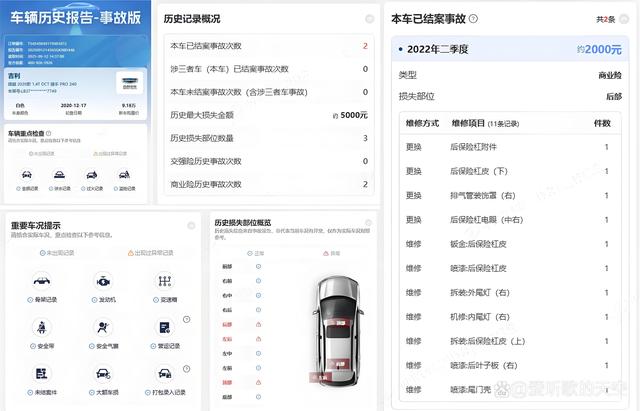Click the 共2条 record count
The height and width of the screenshot is (411, 640).
(606, 19)
